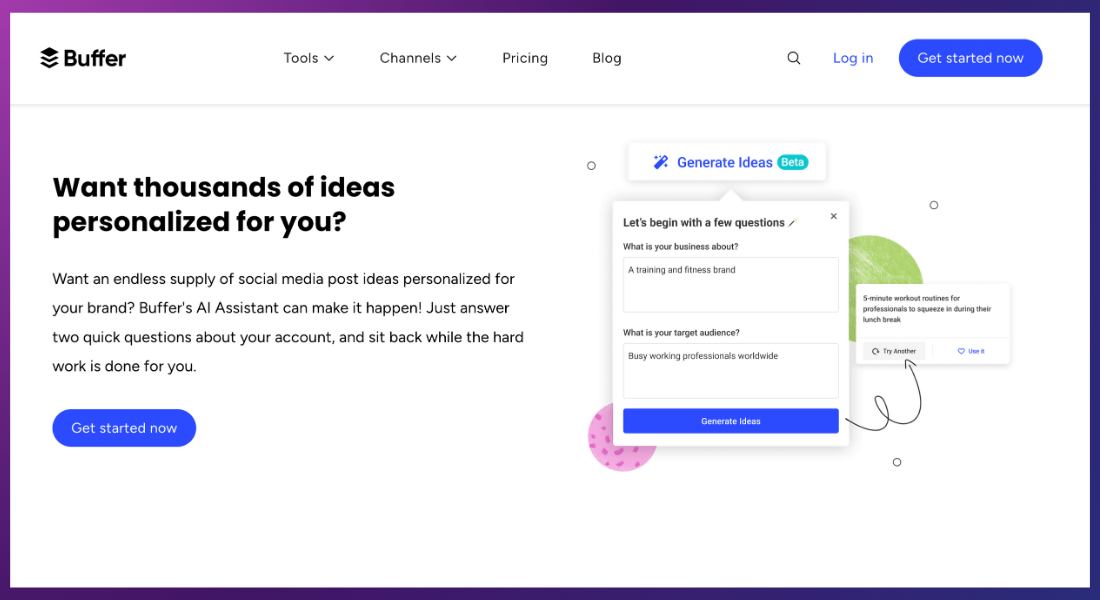Click the target audience input field
The height and width of the screenshot is (600, 1100).
pyautogui.click(x=730, y=371)
